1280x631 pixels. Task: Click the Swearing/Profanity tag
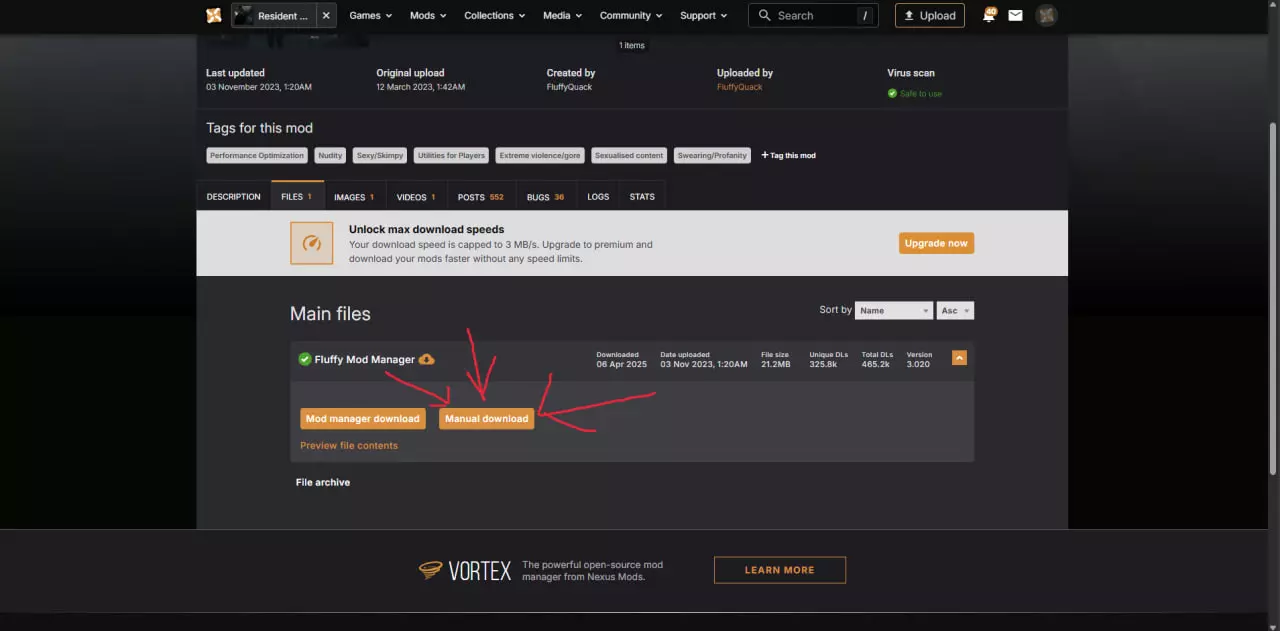click(713, 155)
